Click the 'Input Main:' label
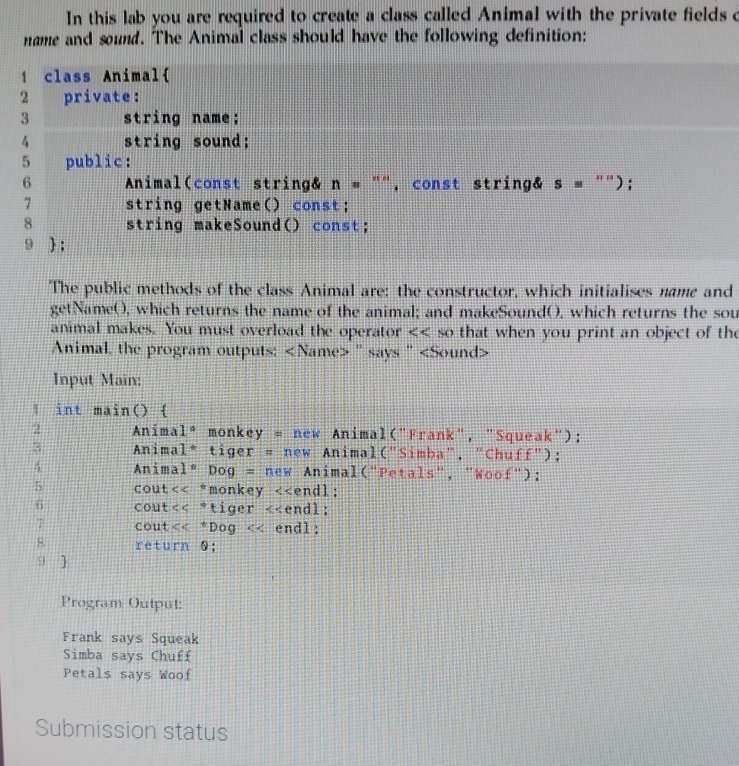Viewport: 739px width, 766px height. tap(97, 379)
